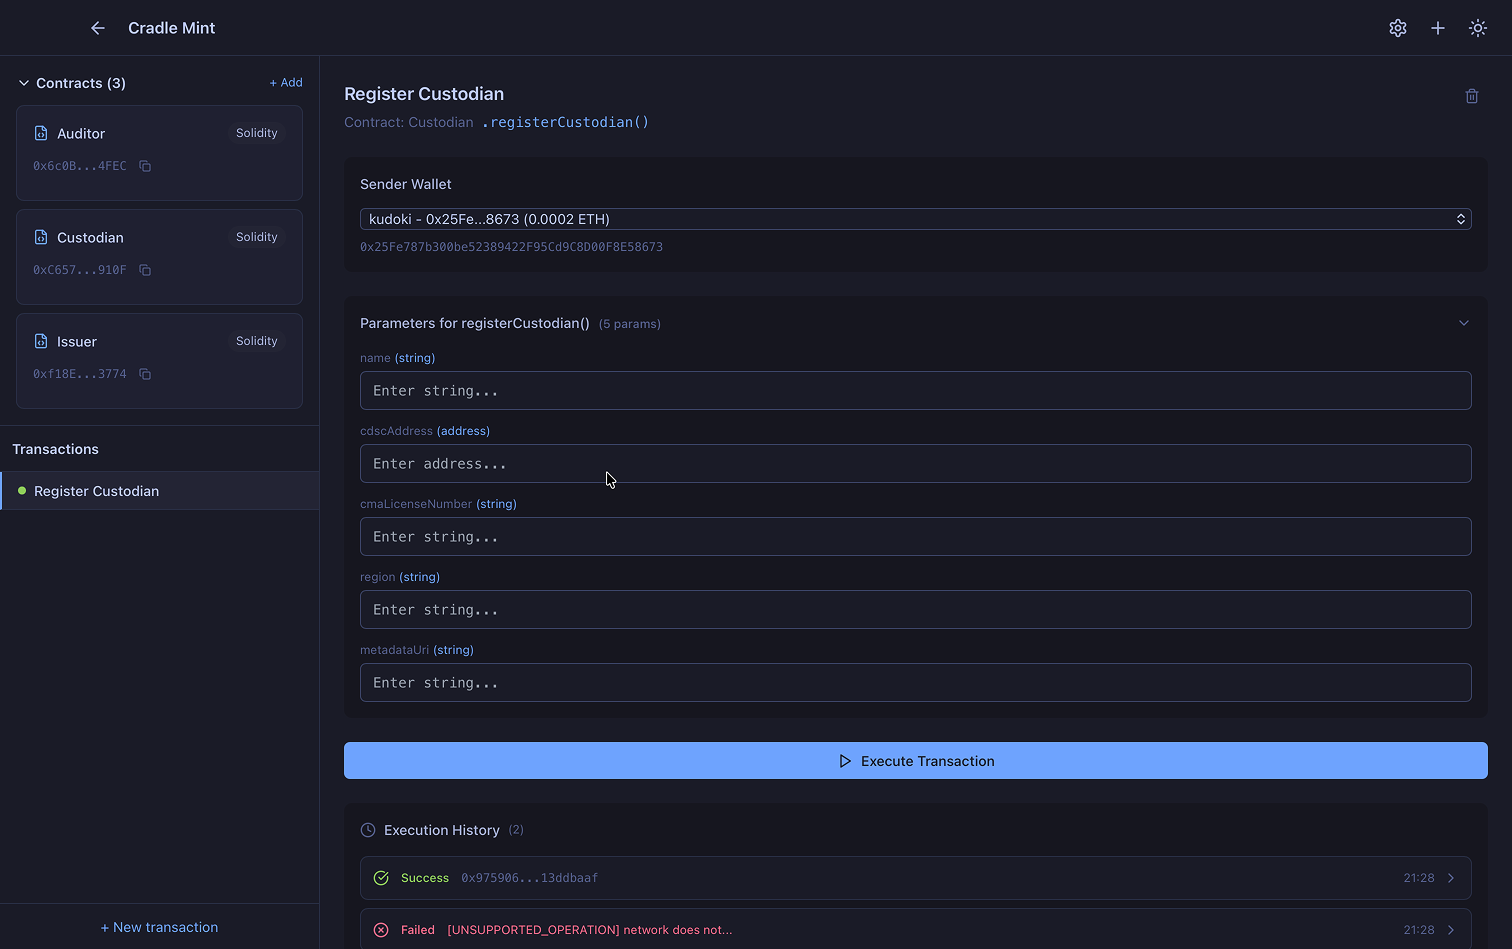Click the back arrow next to Cradle Mint
Viewport: 1512px width, 949px height.
[x=97, y=28]
